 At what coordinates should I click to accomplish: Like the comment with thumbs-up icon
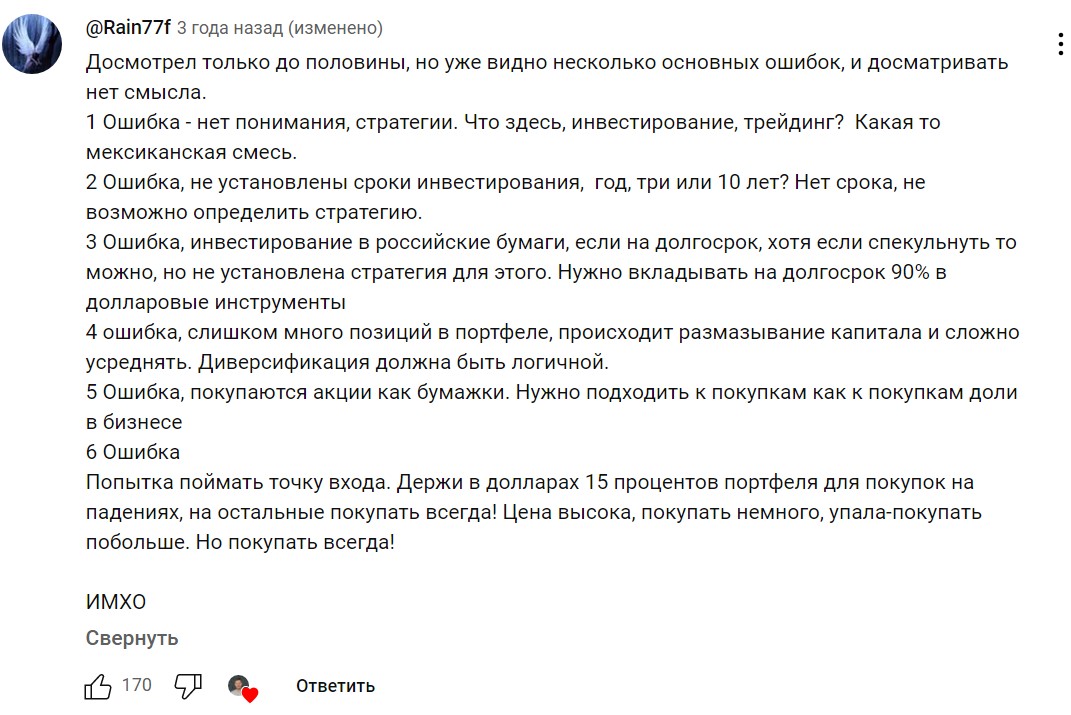click(98, 686)
